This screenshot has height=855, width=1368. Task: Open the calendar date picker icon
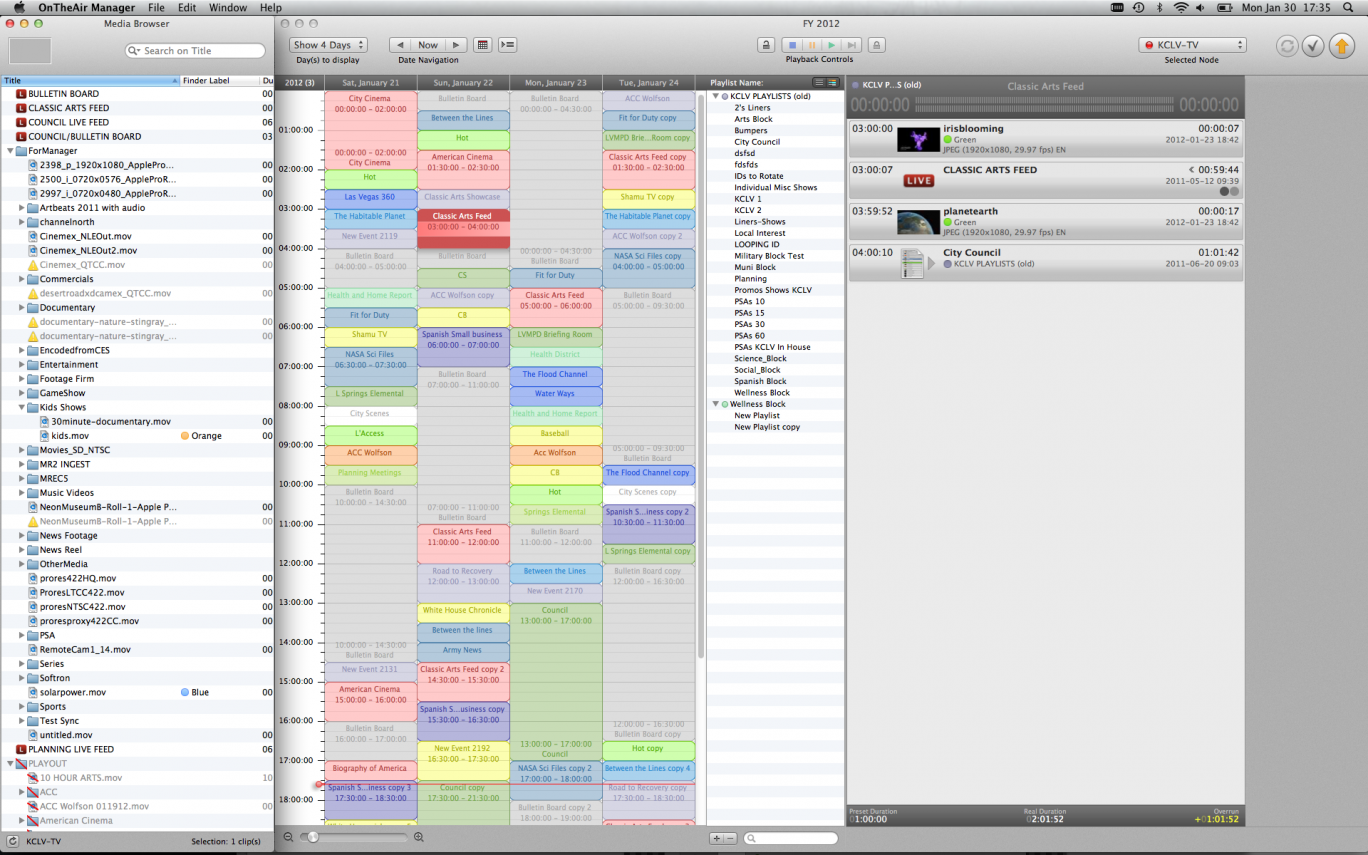pos(482,45)
